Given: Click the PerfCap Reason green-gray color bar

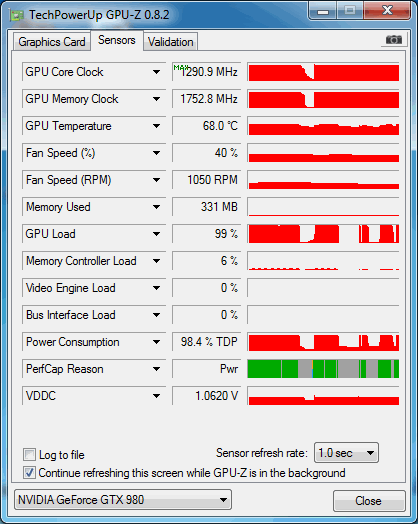Looking at the screenshot, I should click(323, 369).
